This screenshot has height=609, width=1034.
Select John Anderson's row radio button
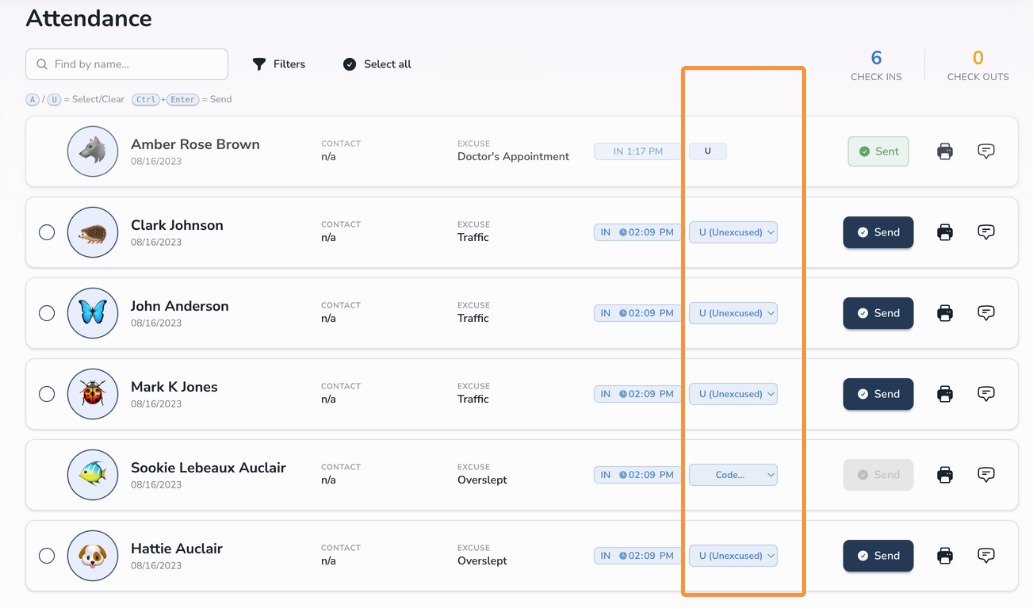[x=47, y=313]
